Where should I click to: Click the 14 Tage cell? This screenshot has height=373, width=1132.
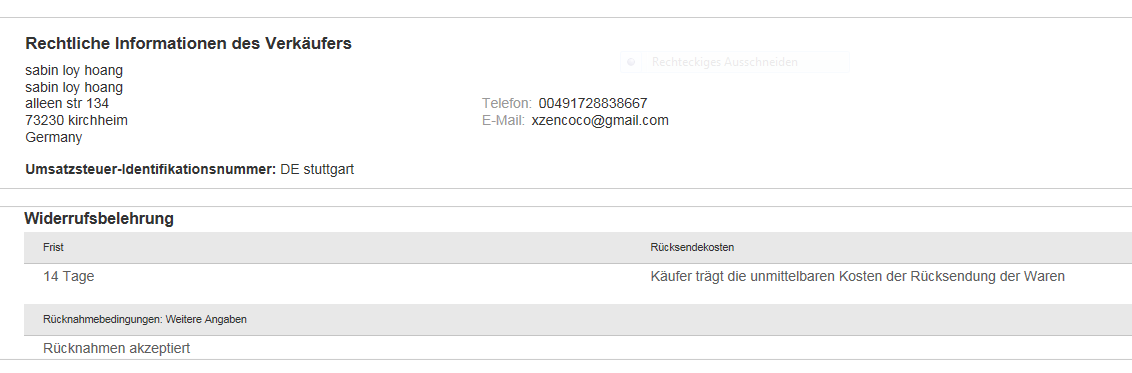point(69,276)
